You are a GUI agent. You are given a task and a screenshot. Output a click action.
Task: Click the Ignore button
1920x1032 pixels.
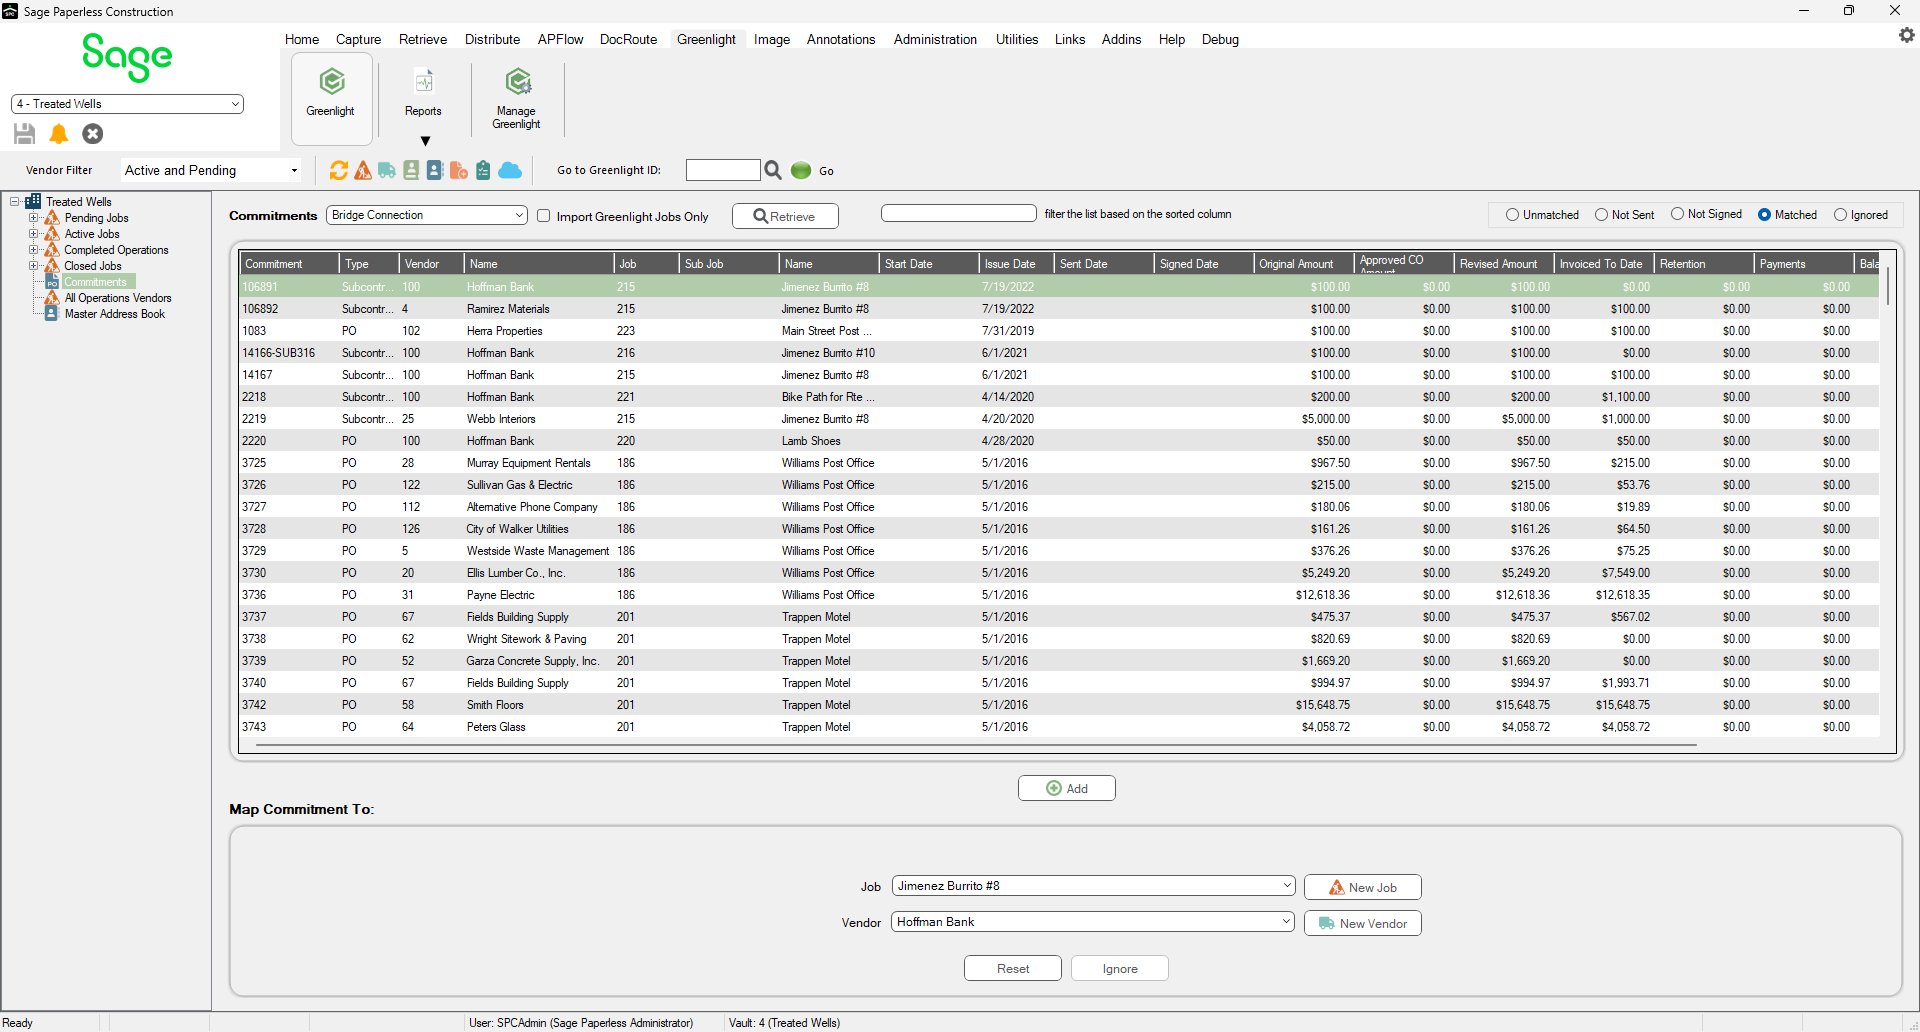1120,968
